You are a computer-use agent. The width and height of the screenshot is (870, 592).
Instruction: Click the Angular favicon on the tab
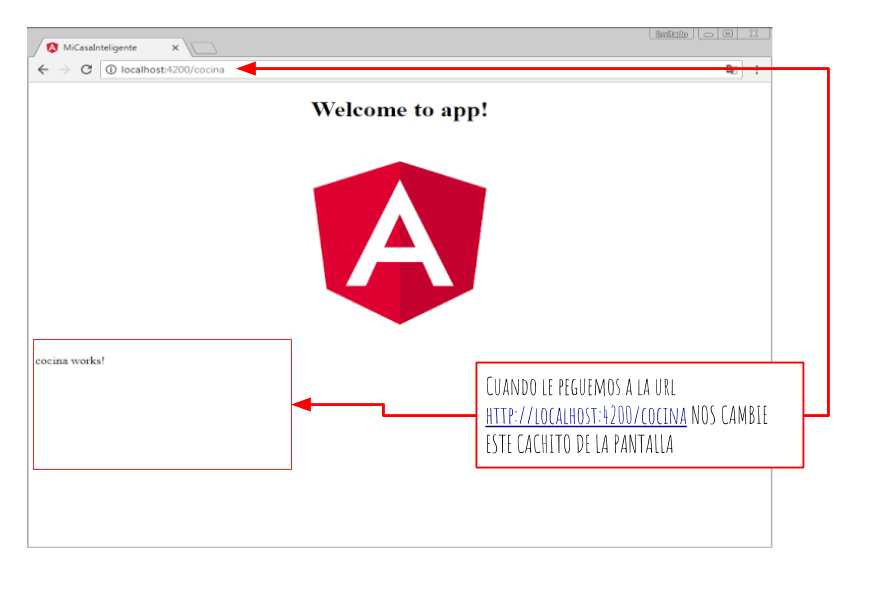pyautogui.click(x=52, y=48)
